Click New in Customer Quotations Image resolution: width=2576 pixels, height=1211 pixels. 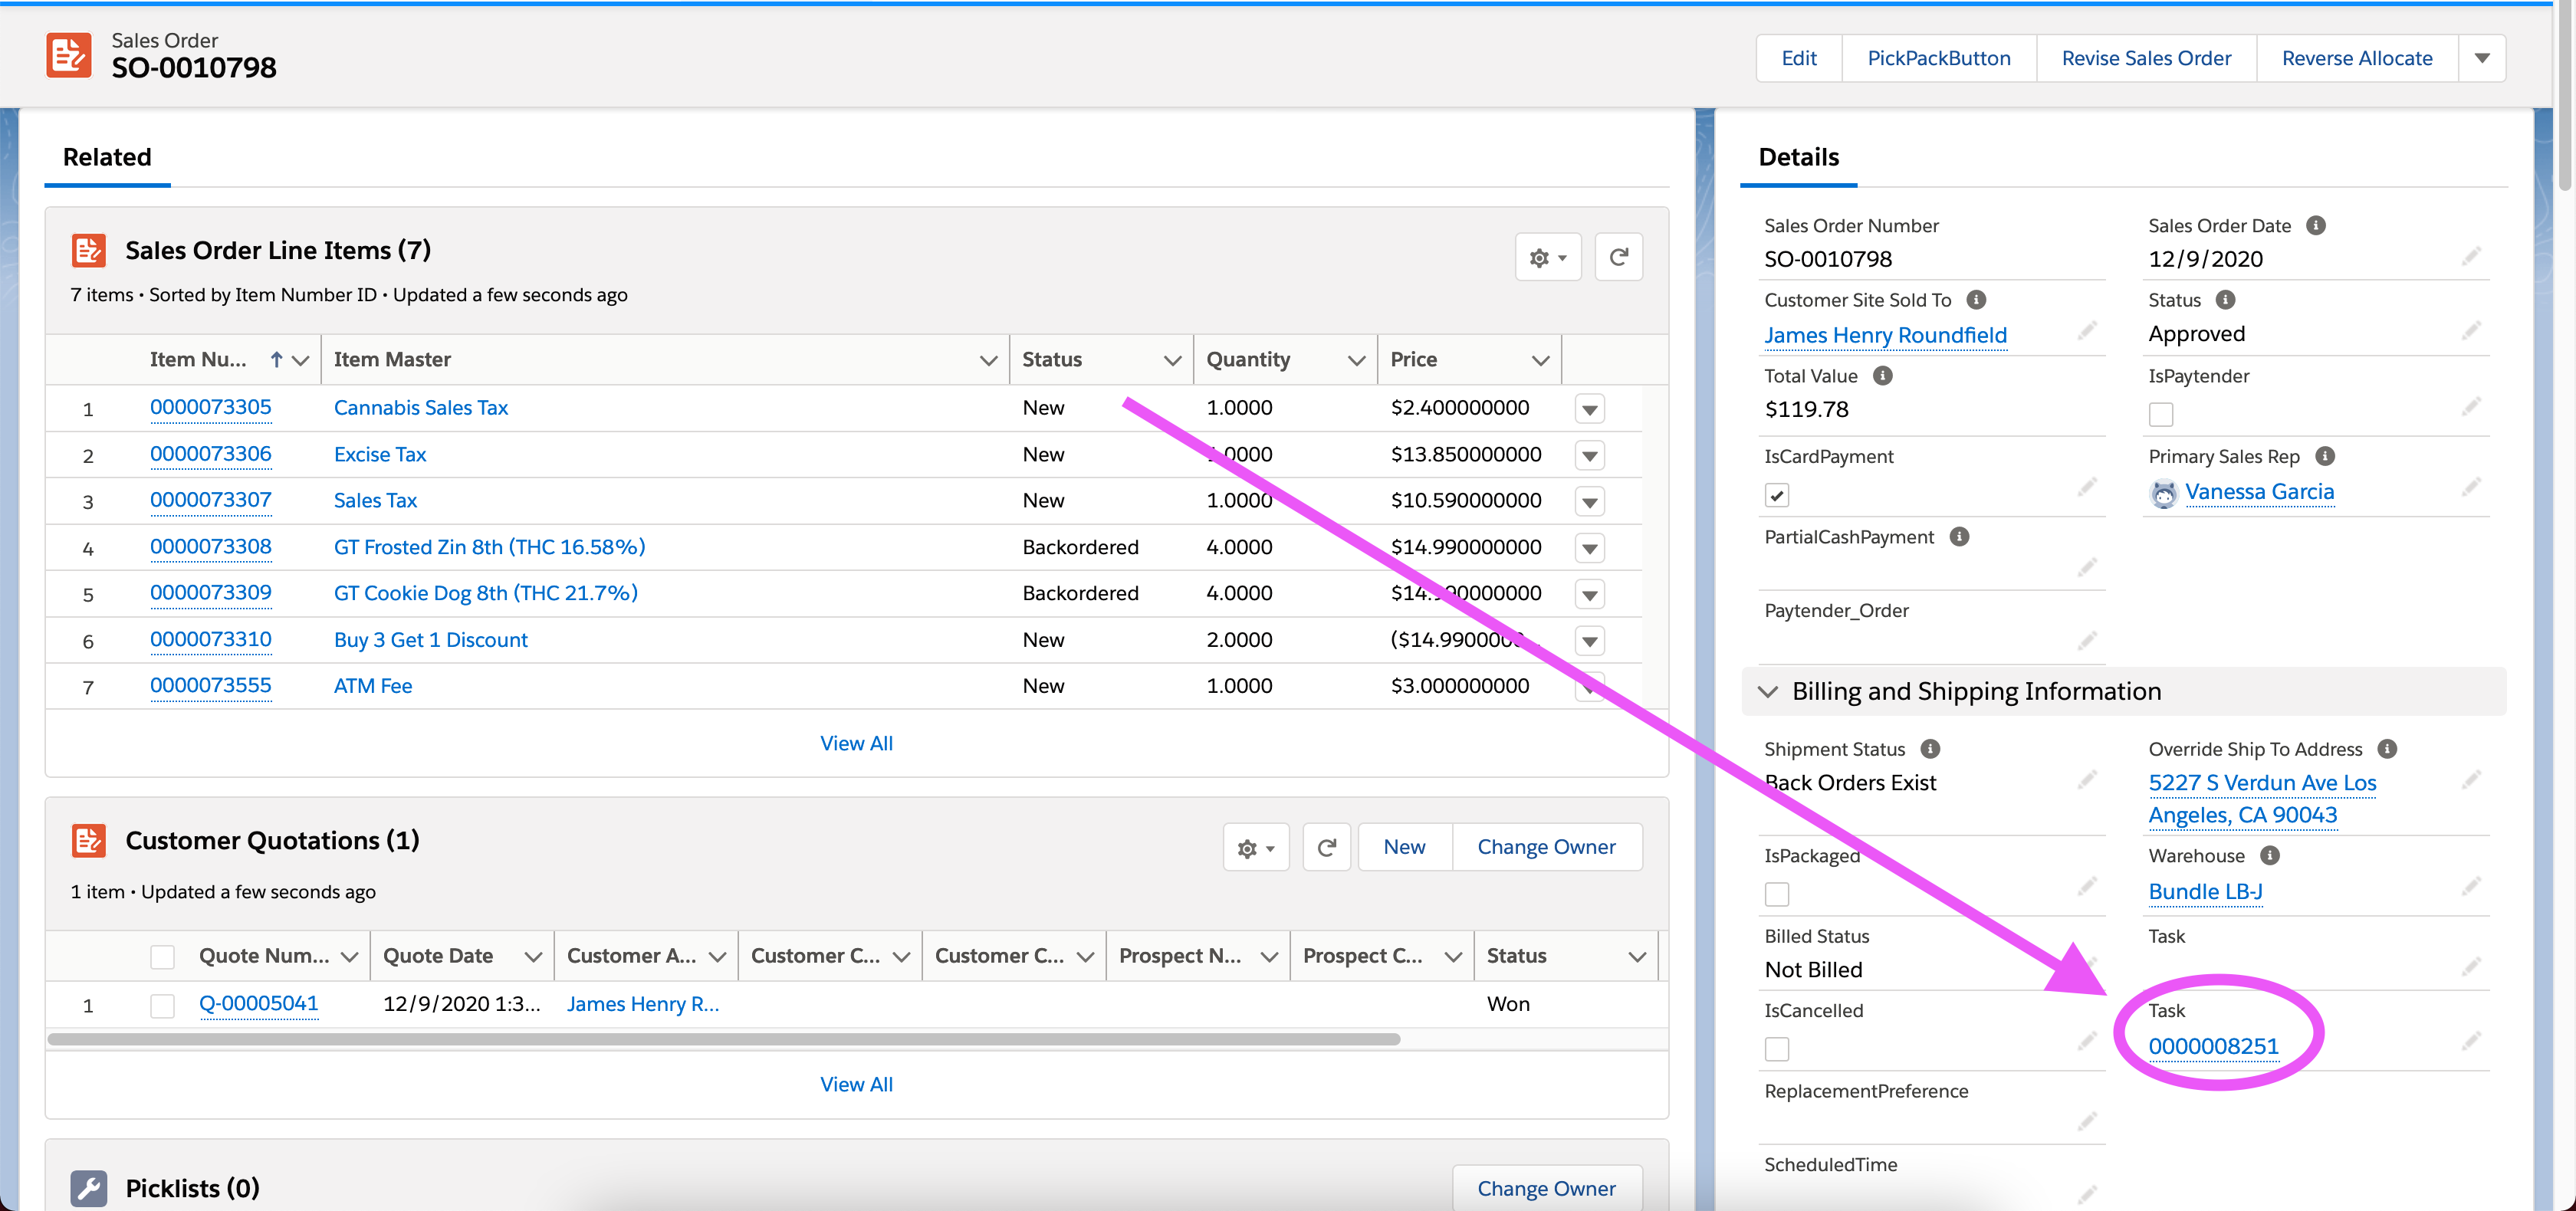coord(1404,847)
